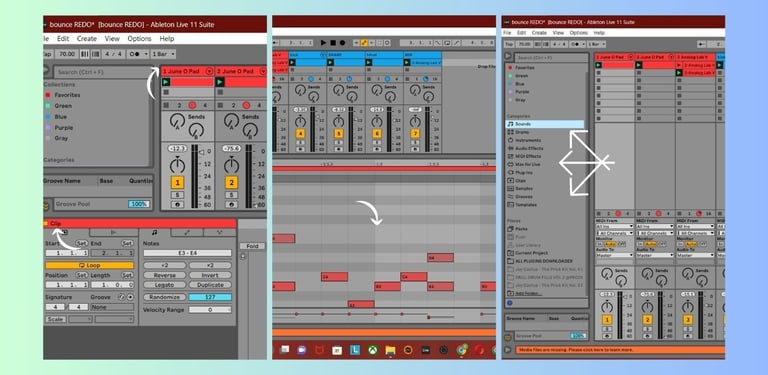The image size is (768, 375).
Task: Open the Envelopes tab icon in Clip view
Action: (x=187, y=233)
